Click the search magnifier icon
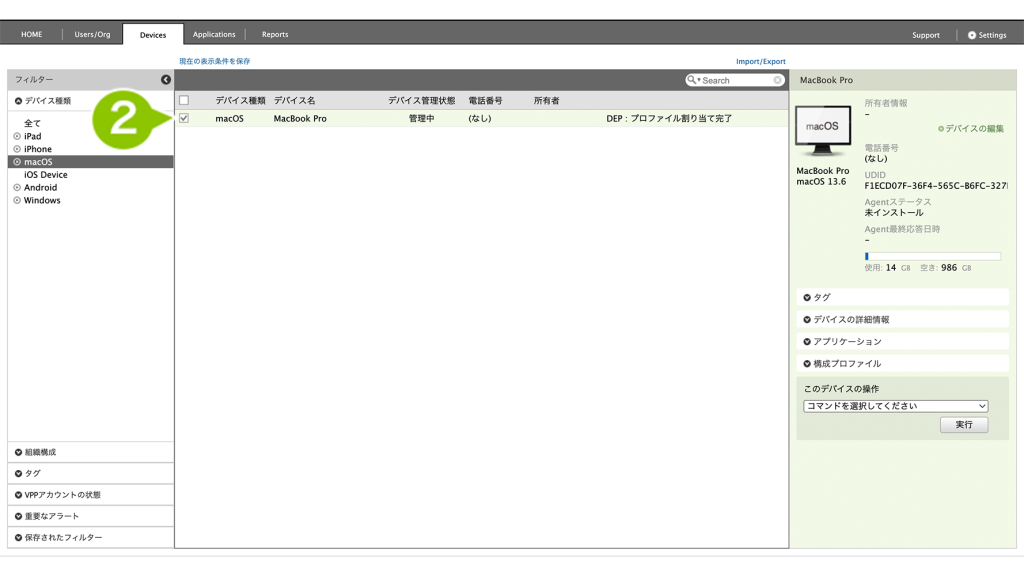Image resolution: width=1024 pixels, height=576 pixels. tap(692, 80)
